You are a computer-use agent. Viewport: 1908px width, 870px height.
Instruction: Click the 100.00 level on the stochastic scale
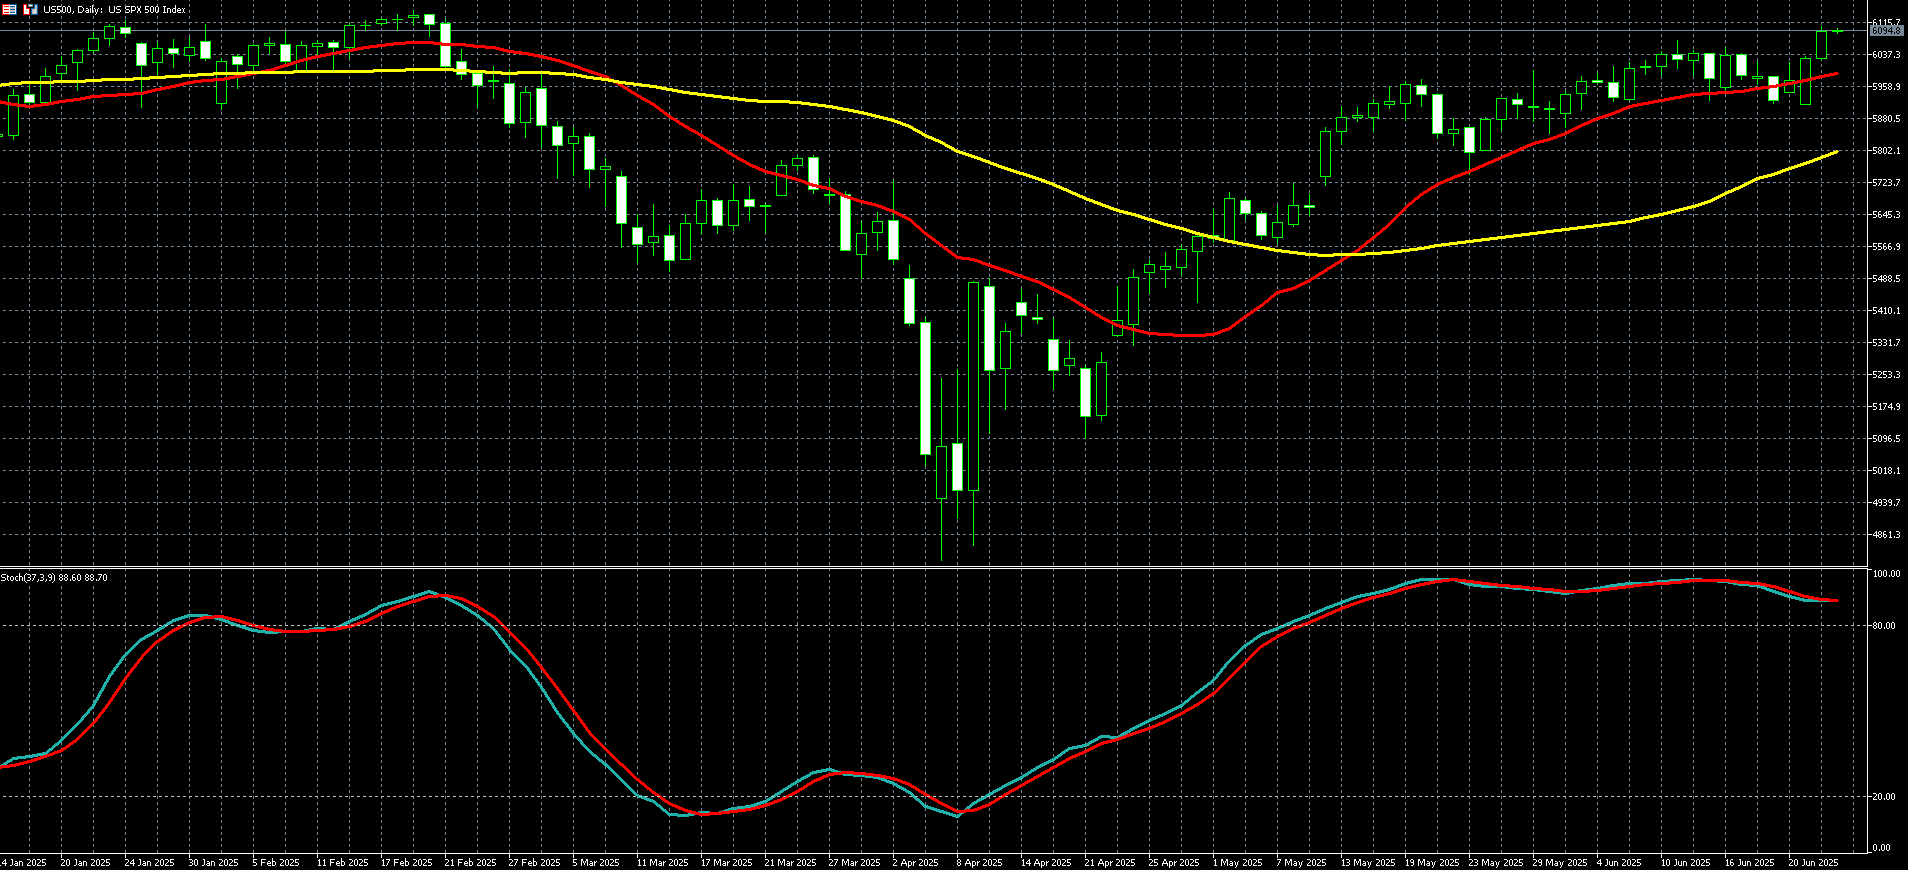[1886, 575]
